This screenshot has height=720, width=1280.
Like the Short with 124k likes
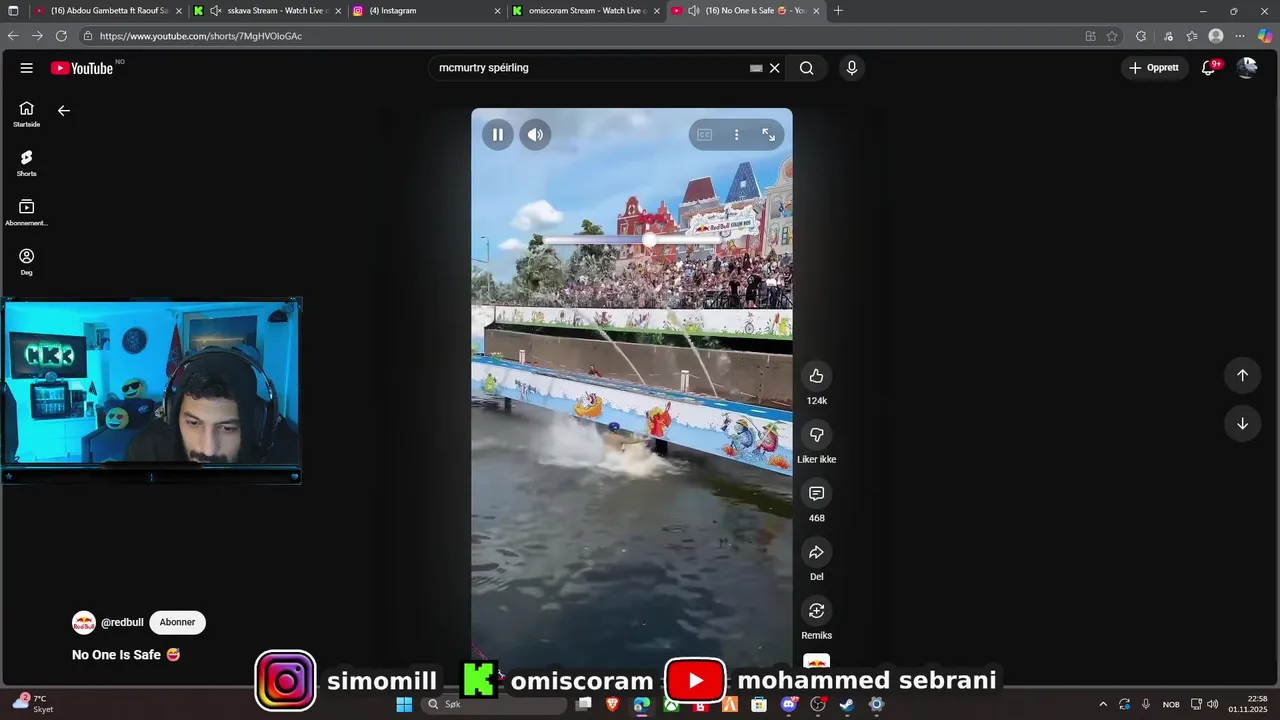click(817, 376)
